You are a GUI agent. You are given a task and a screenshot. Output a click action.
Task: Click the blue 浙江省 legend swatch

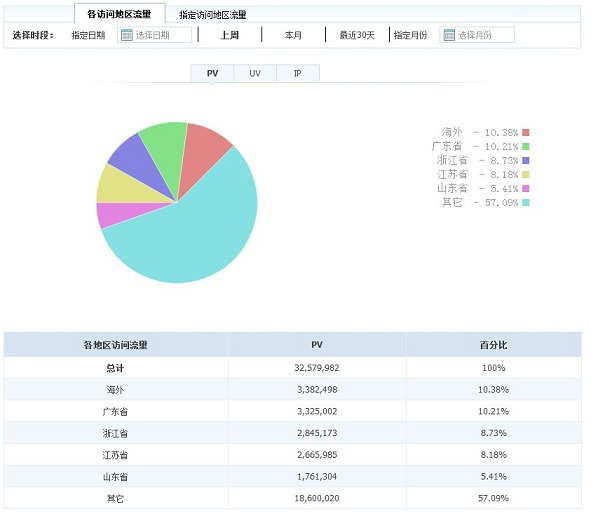[x=526, y=161]
